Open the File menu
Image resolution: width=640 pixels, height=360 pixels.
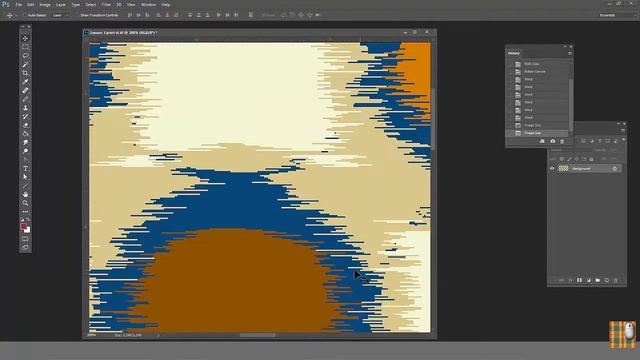[x=18, y=4]
